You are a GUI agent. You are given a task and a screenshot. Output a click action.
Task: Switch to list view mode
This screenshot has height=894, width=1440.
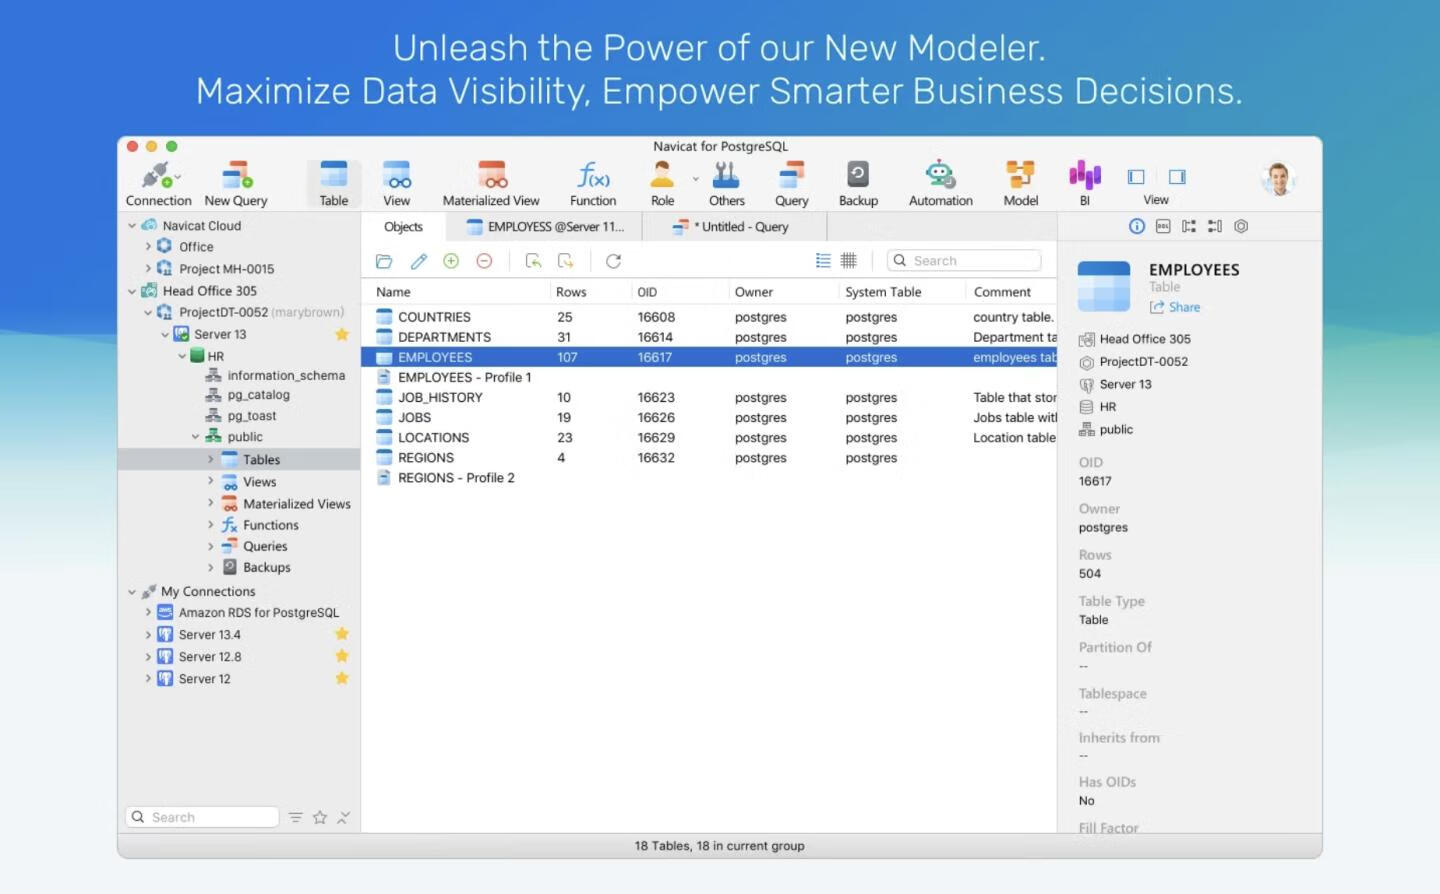point(823,260)
